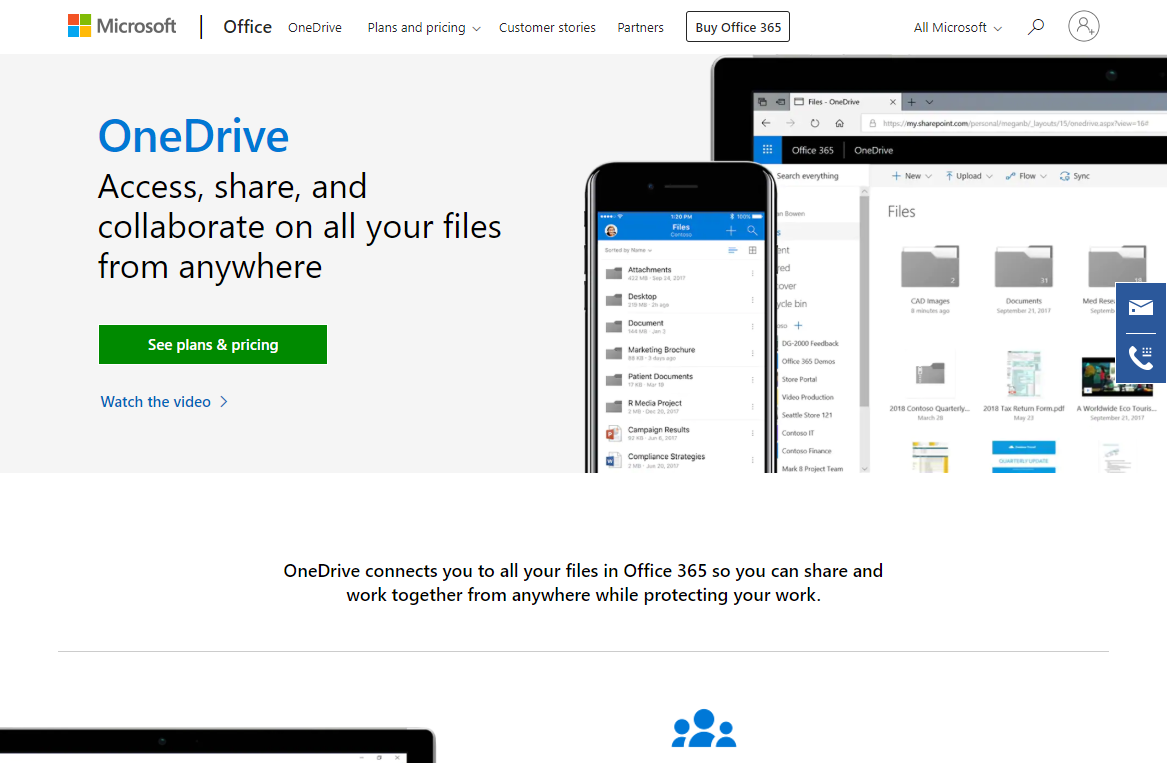The width and height of the screenshot is (1167, 763).
Task: Click See plans & pricing button
Action: click(213, 345)
